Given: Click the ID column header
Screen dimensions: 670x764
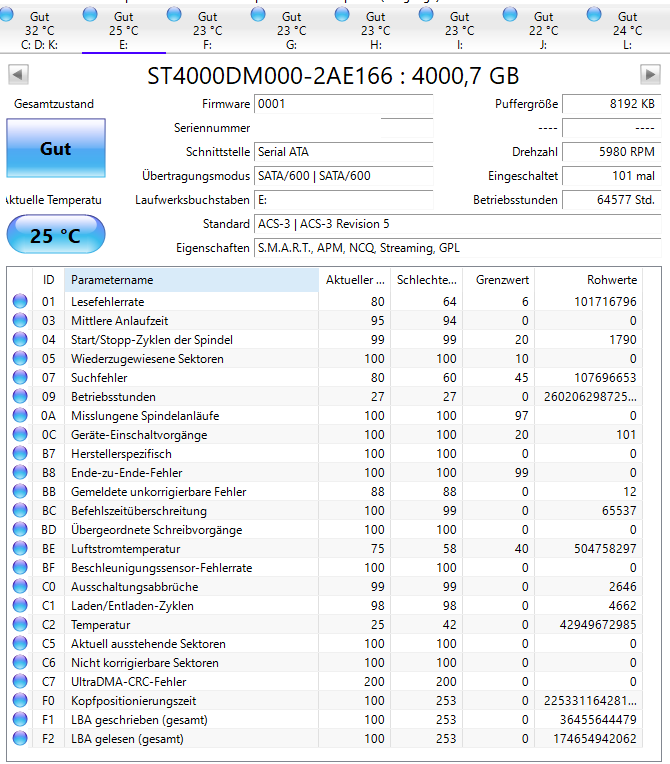Looking at the screenshot, I should 48,280.
